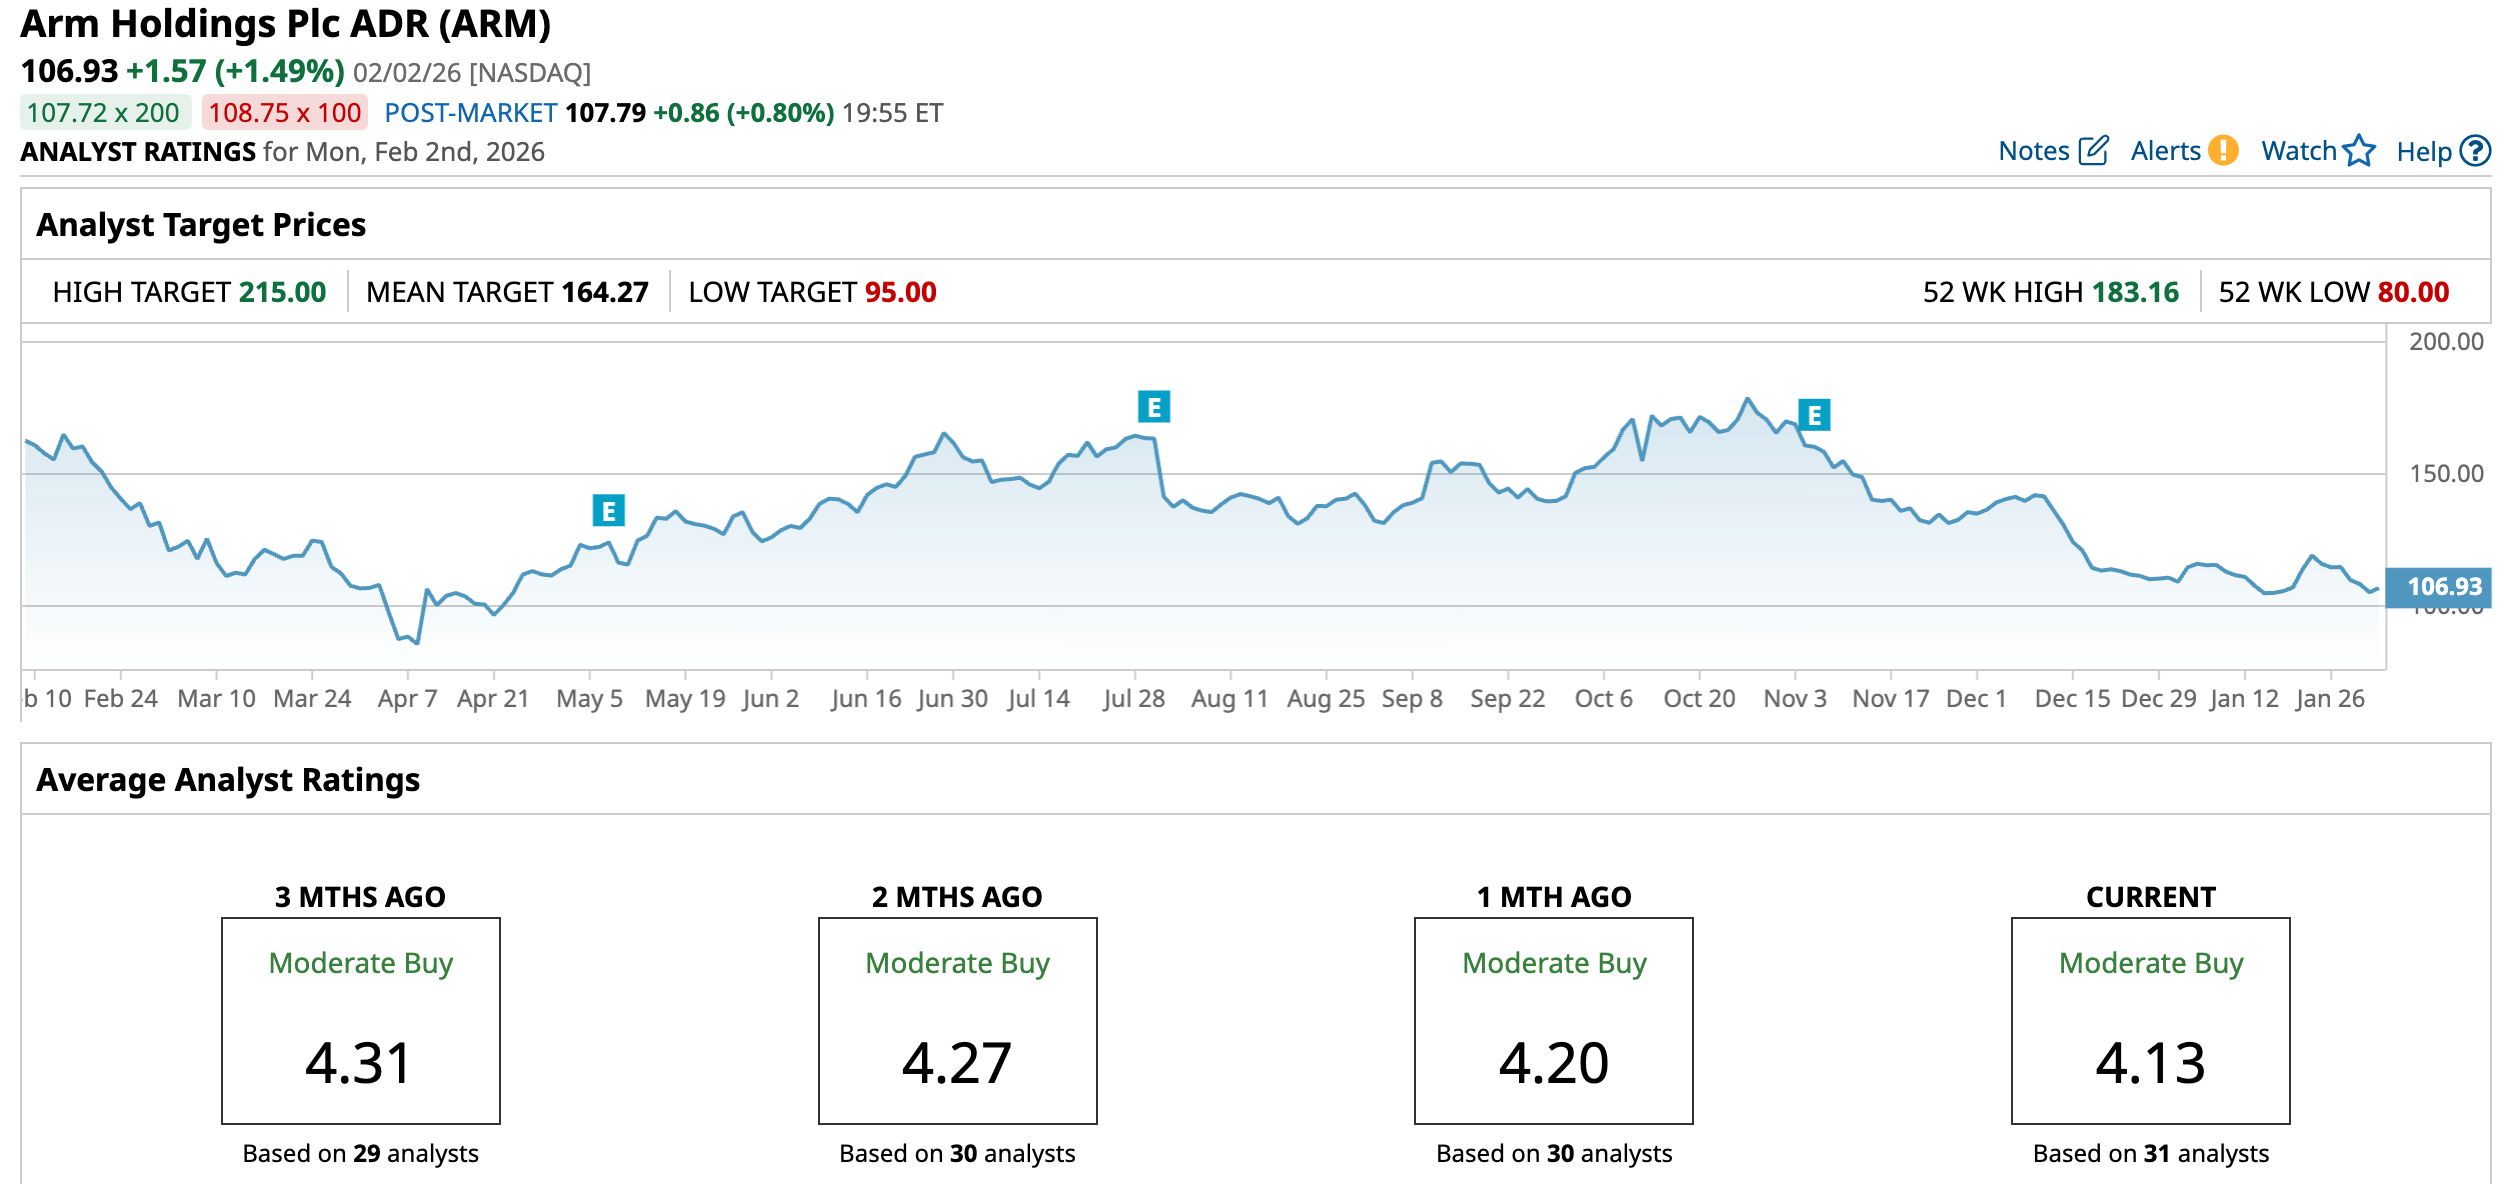Viewport: 2504px width, 1184px height.
Task: Click the Watch link text
Action: click(2298, 151)
